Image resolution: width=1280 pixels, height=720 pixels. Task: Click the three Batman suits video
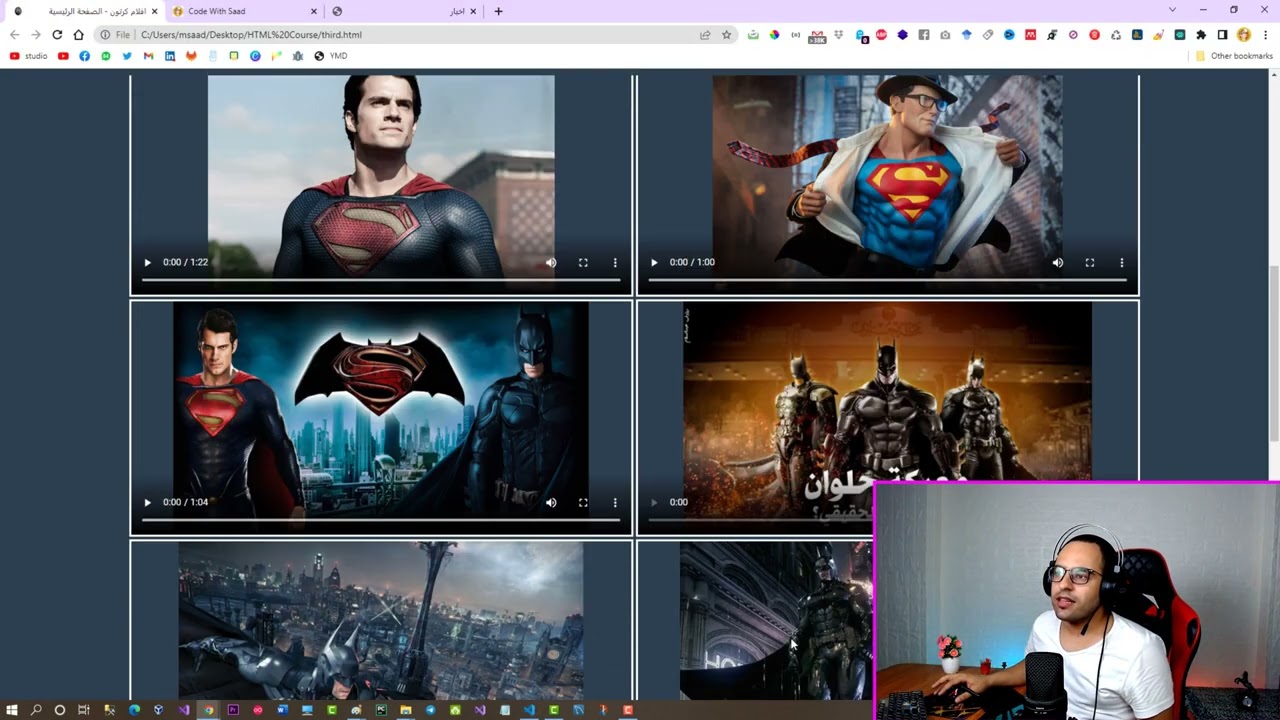tap(887, 417)
